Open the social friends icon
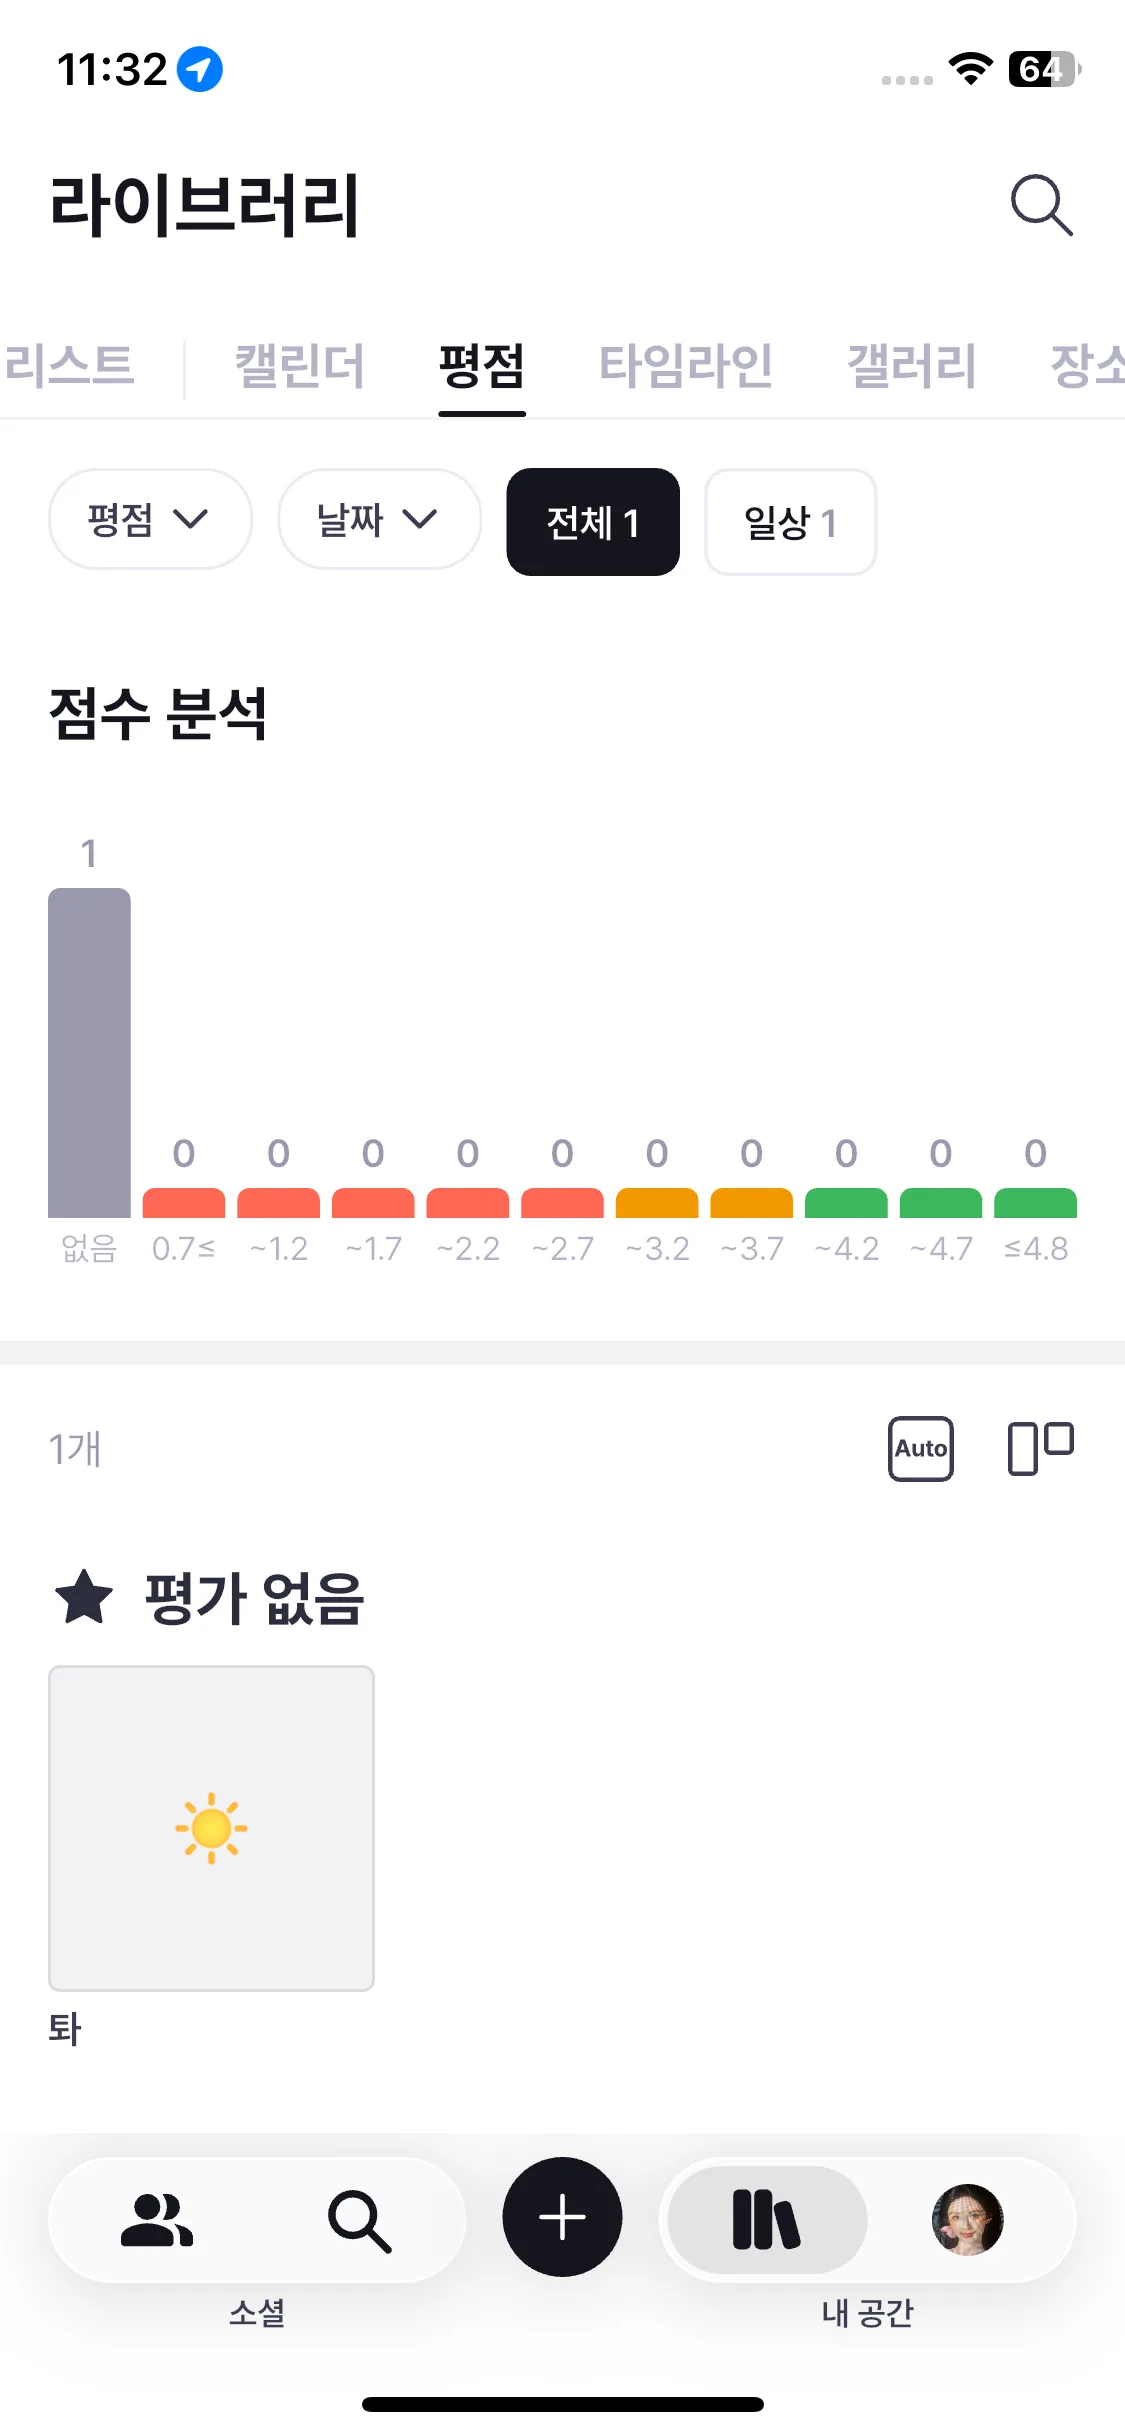Viewport: 1125px width, 2436px height. tap(157, 2221)
